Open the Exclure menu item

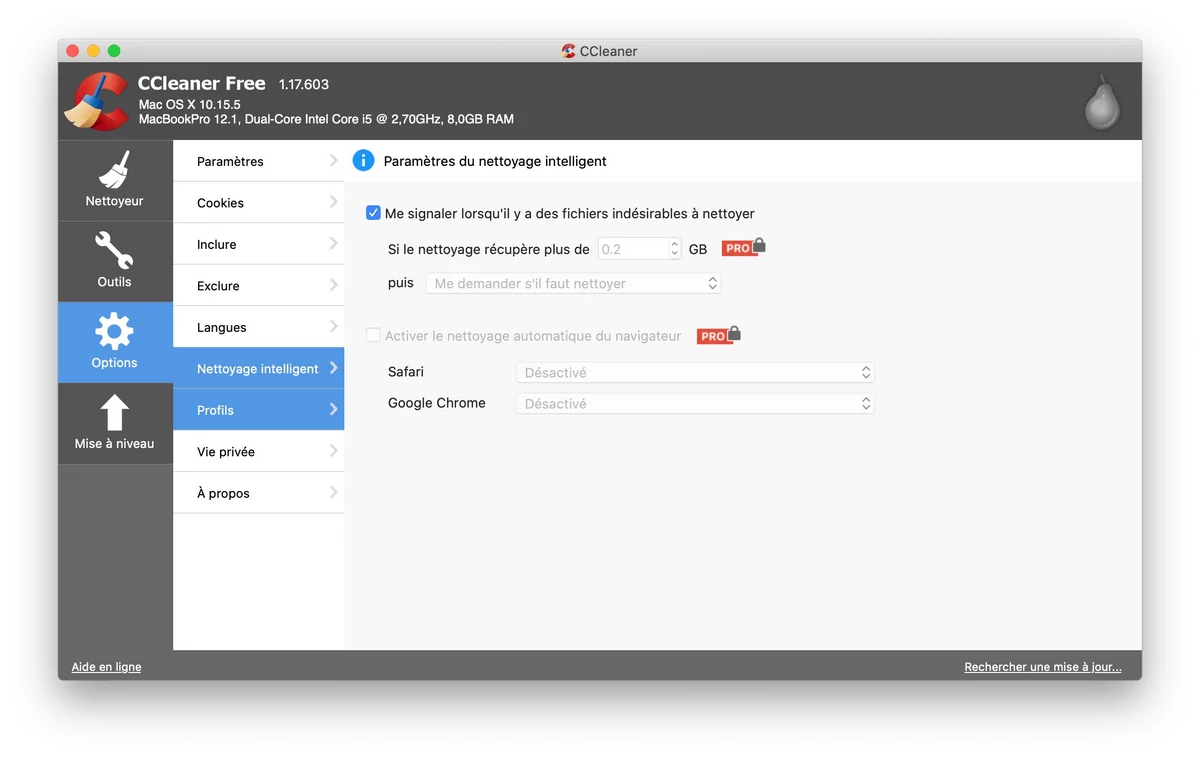point(259,286)
